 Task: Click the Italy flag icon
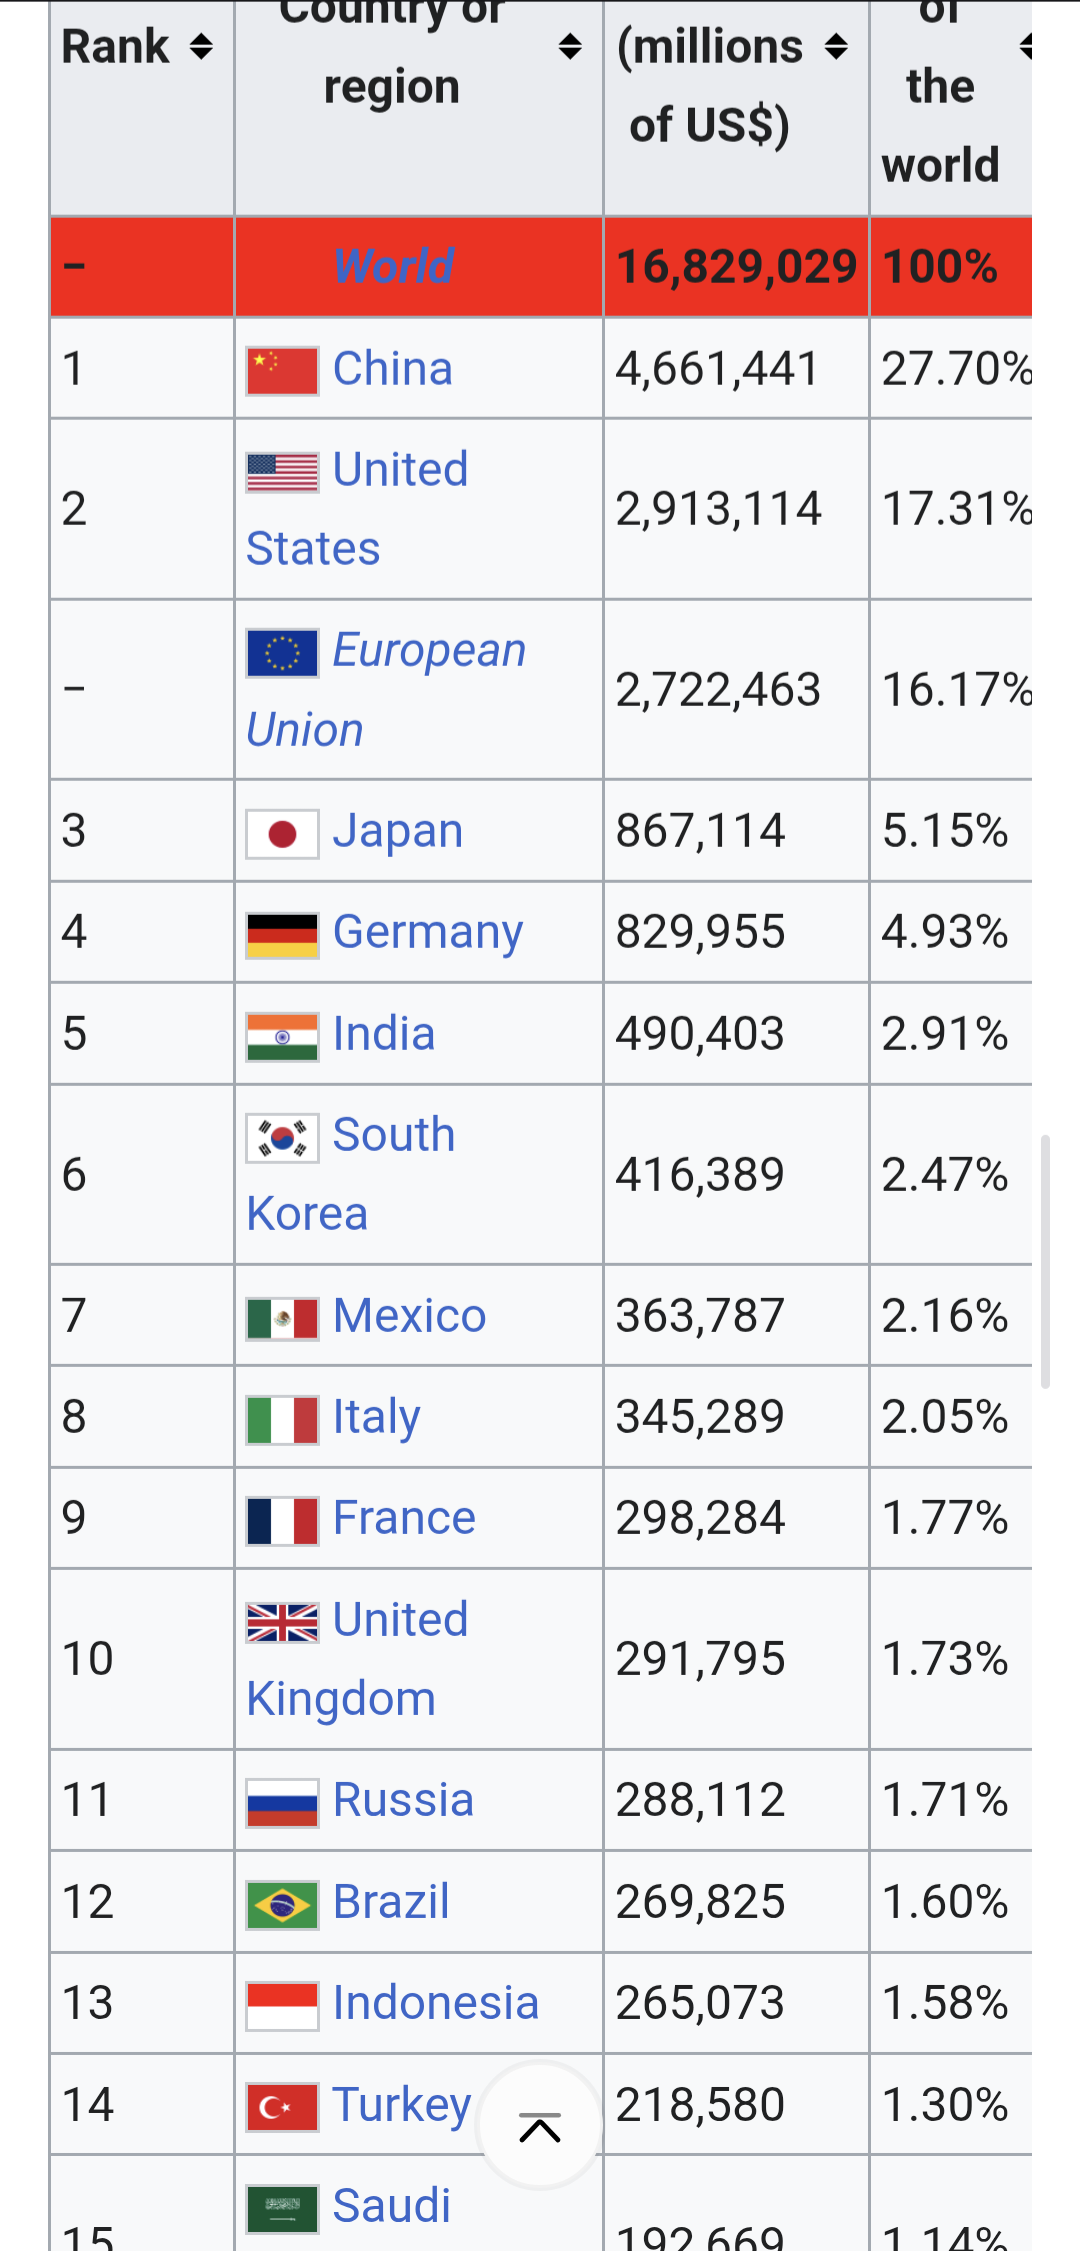282,1420
